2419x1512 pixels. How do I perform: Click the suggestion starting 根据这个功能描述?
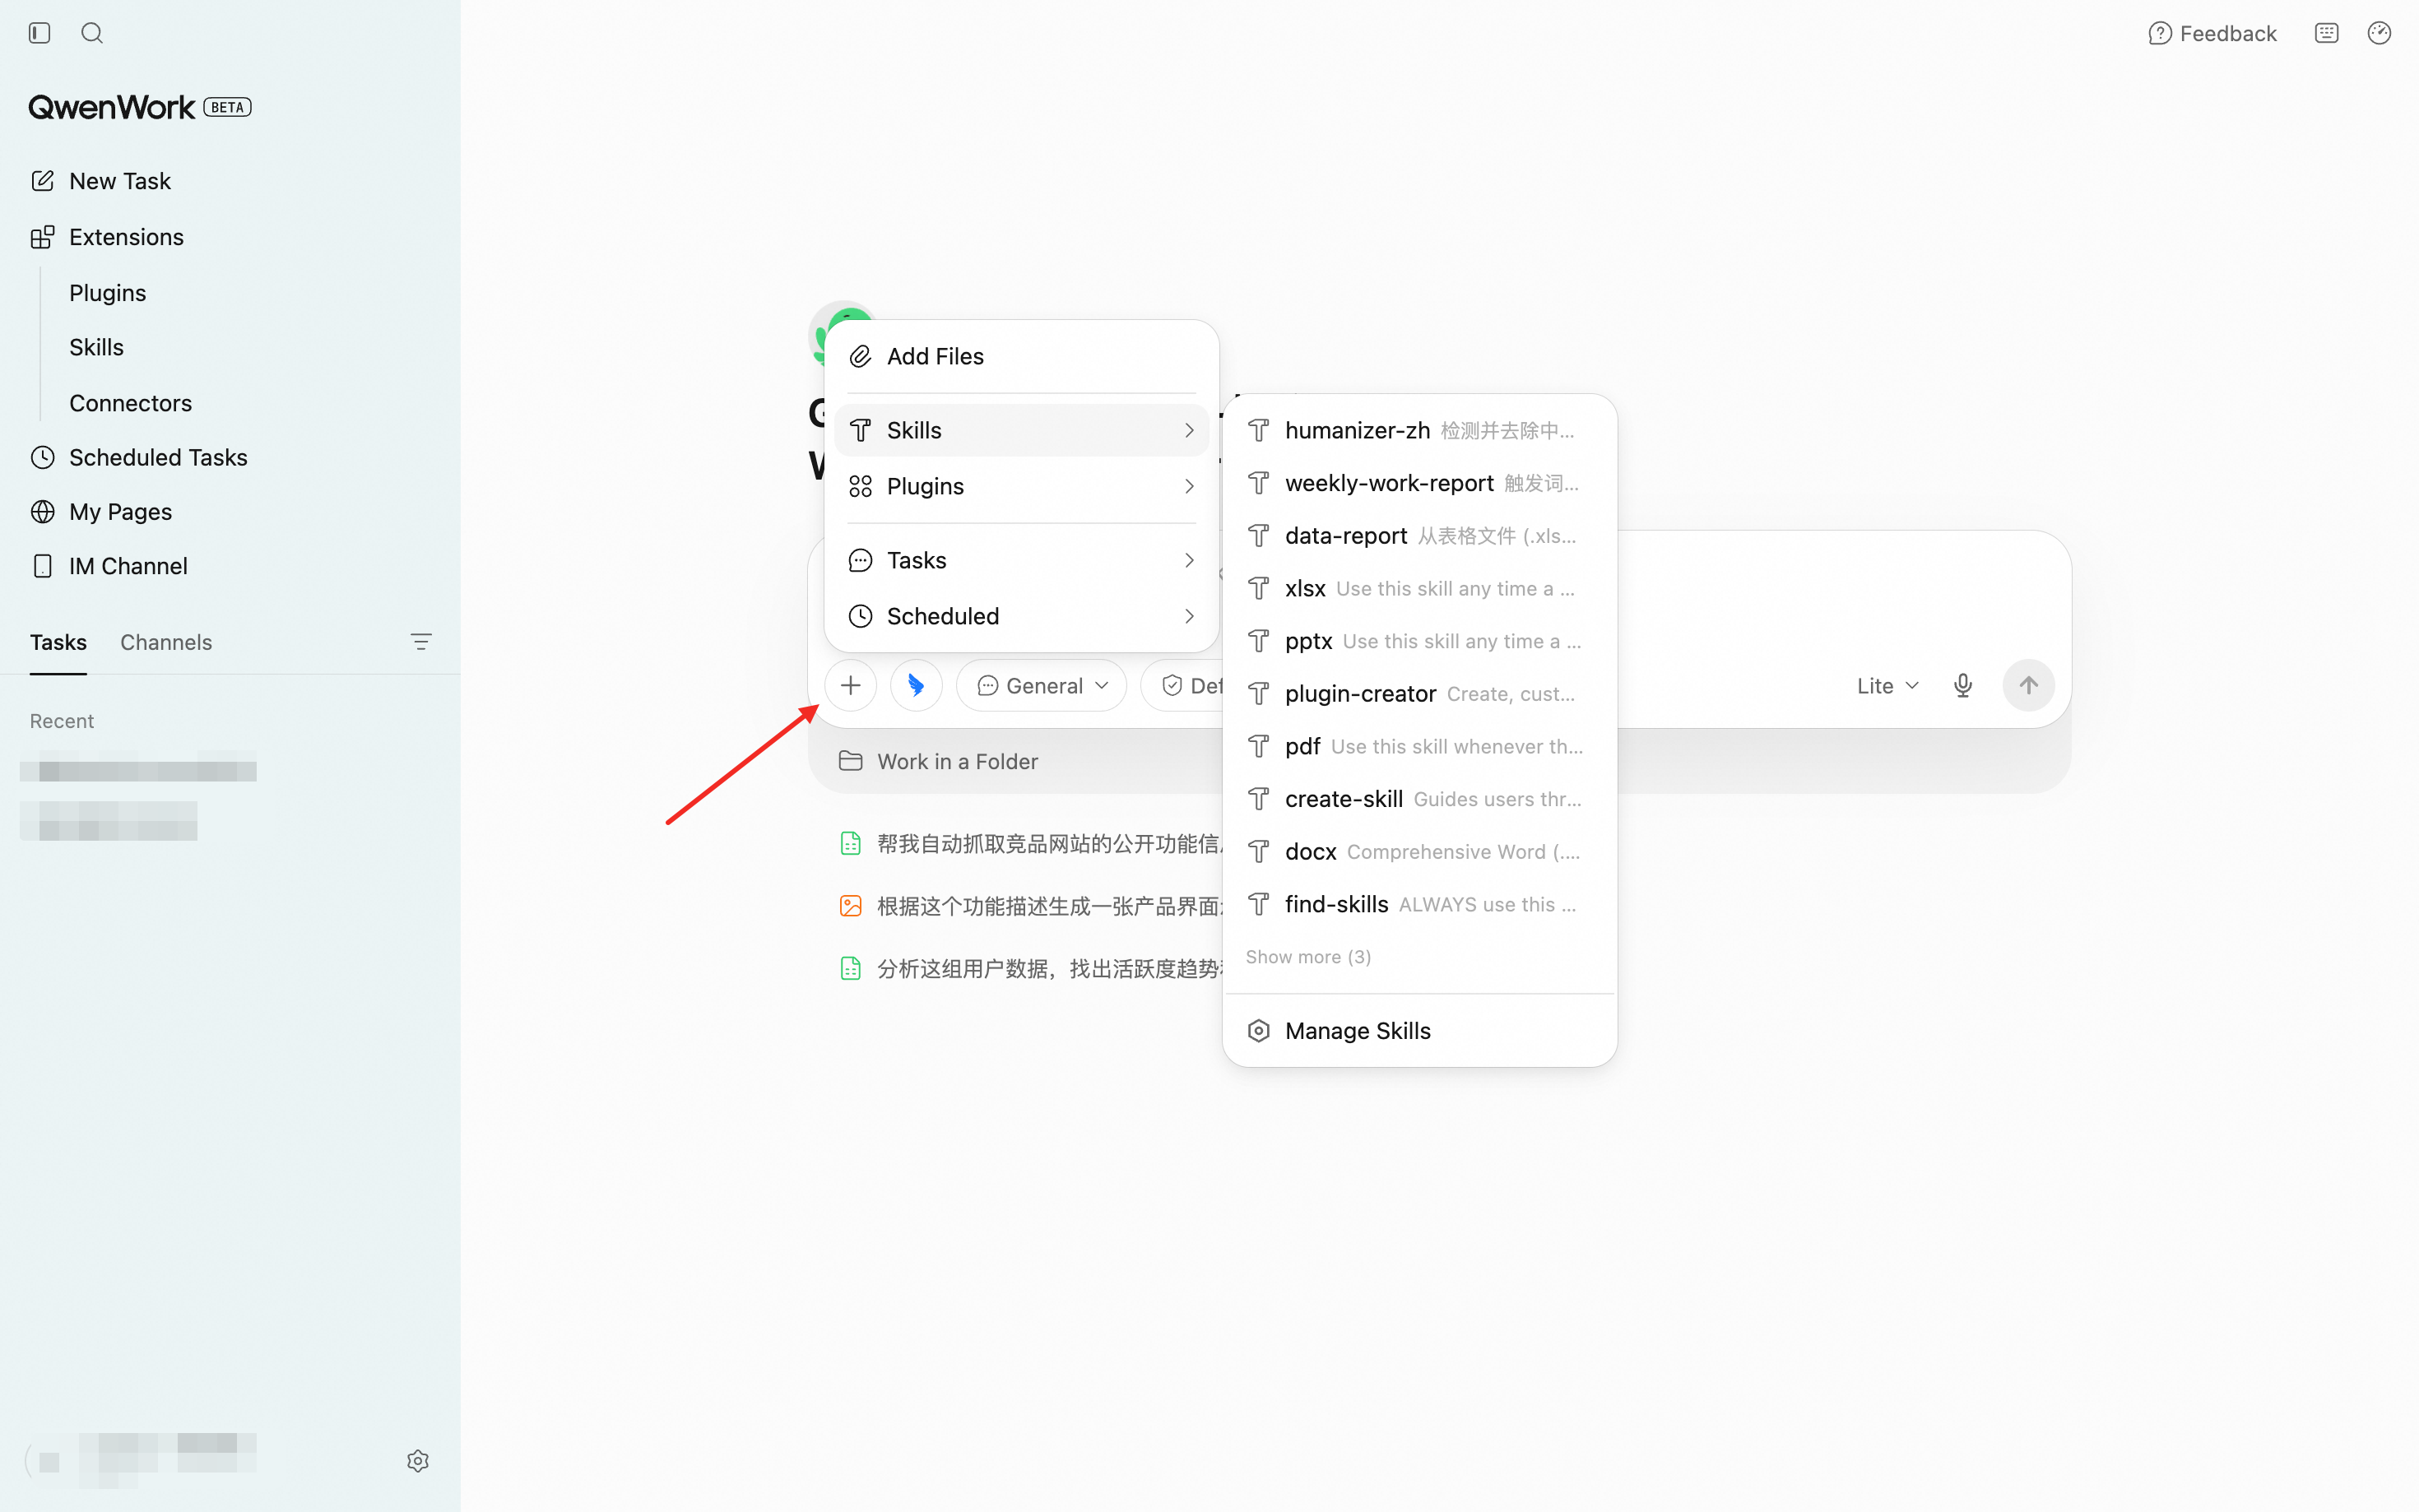pyautogui.click(x=1030, y=906)
